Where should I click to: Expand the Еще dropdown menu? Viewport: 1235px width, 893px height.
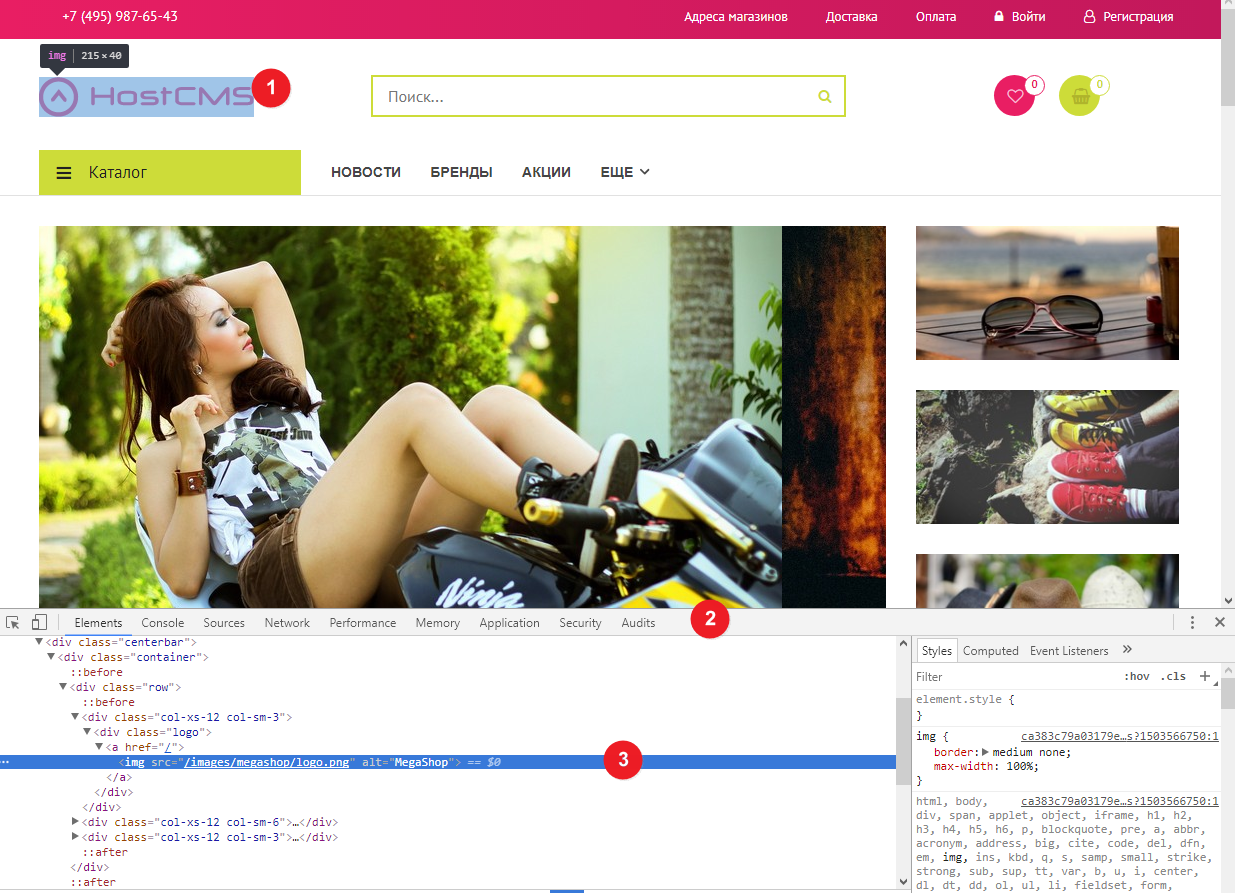tap(625, 172)
